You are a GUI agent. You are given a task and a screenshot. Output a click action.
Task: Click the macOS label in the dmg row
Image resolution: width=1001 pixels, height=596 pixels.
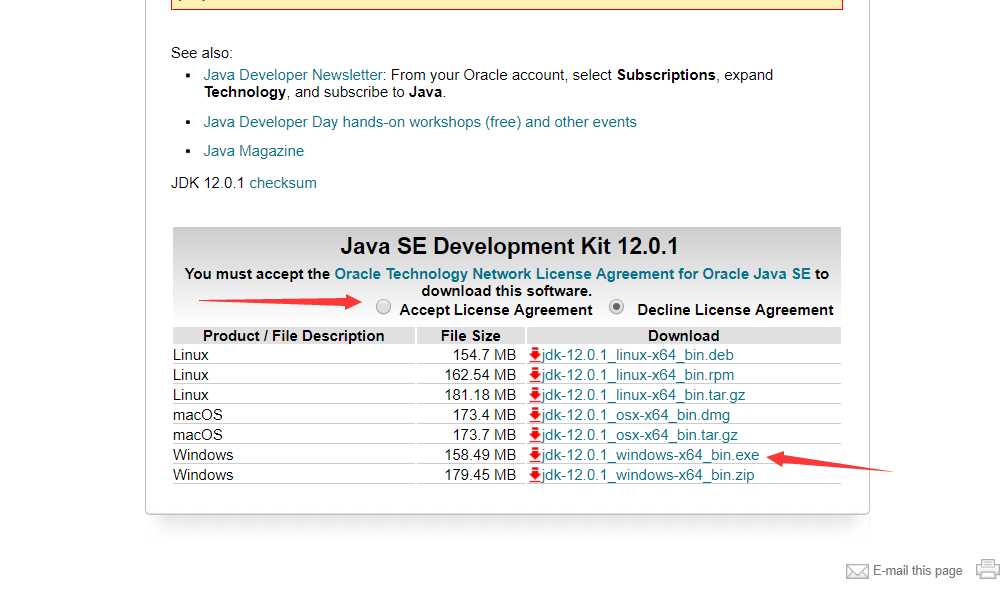point(198,415)
